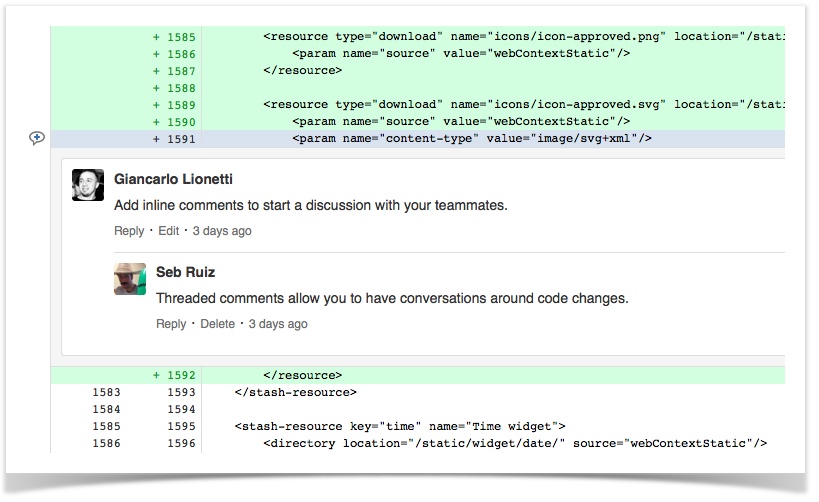Click old line number 1583
The image size is (819, 502).
[x=105, y=393]
